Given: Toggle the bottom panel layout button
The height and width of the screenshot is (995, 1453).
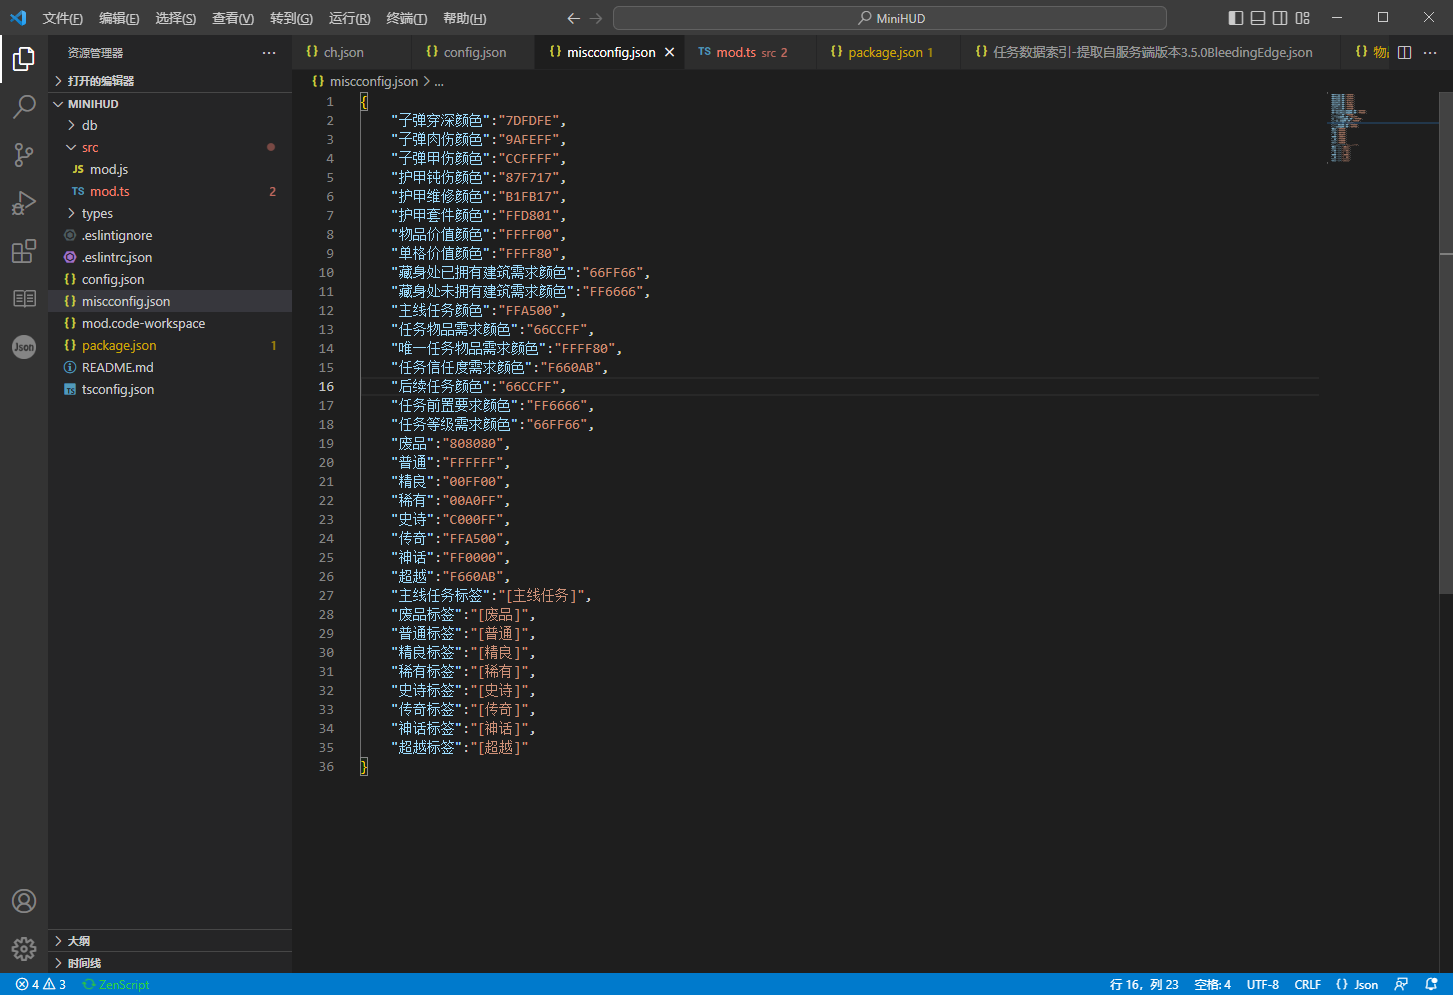Looking at the screenshot, I should coord(1258,18).
